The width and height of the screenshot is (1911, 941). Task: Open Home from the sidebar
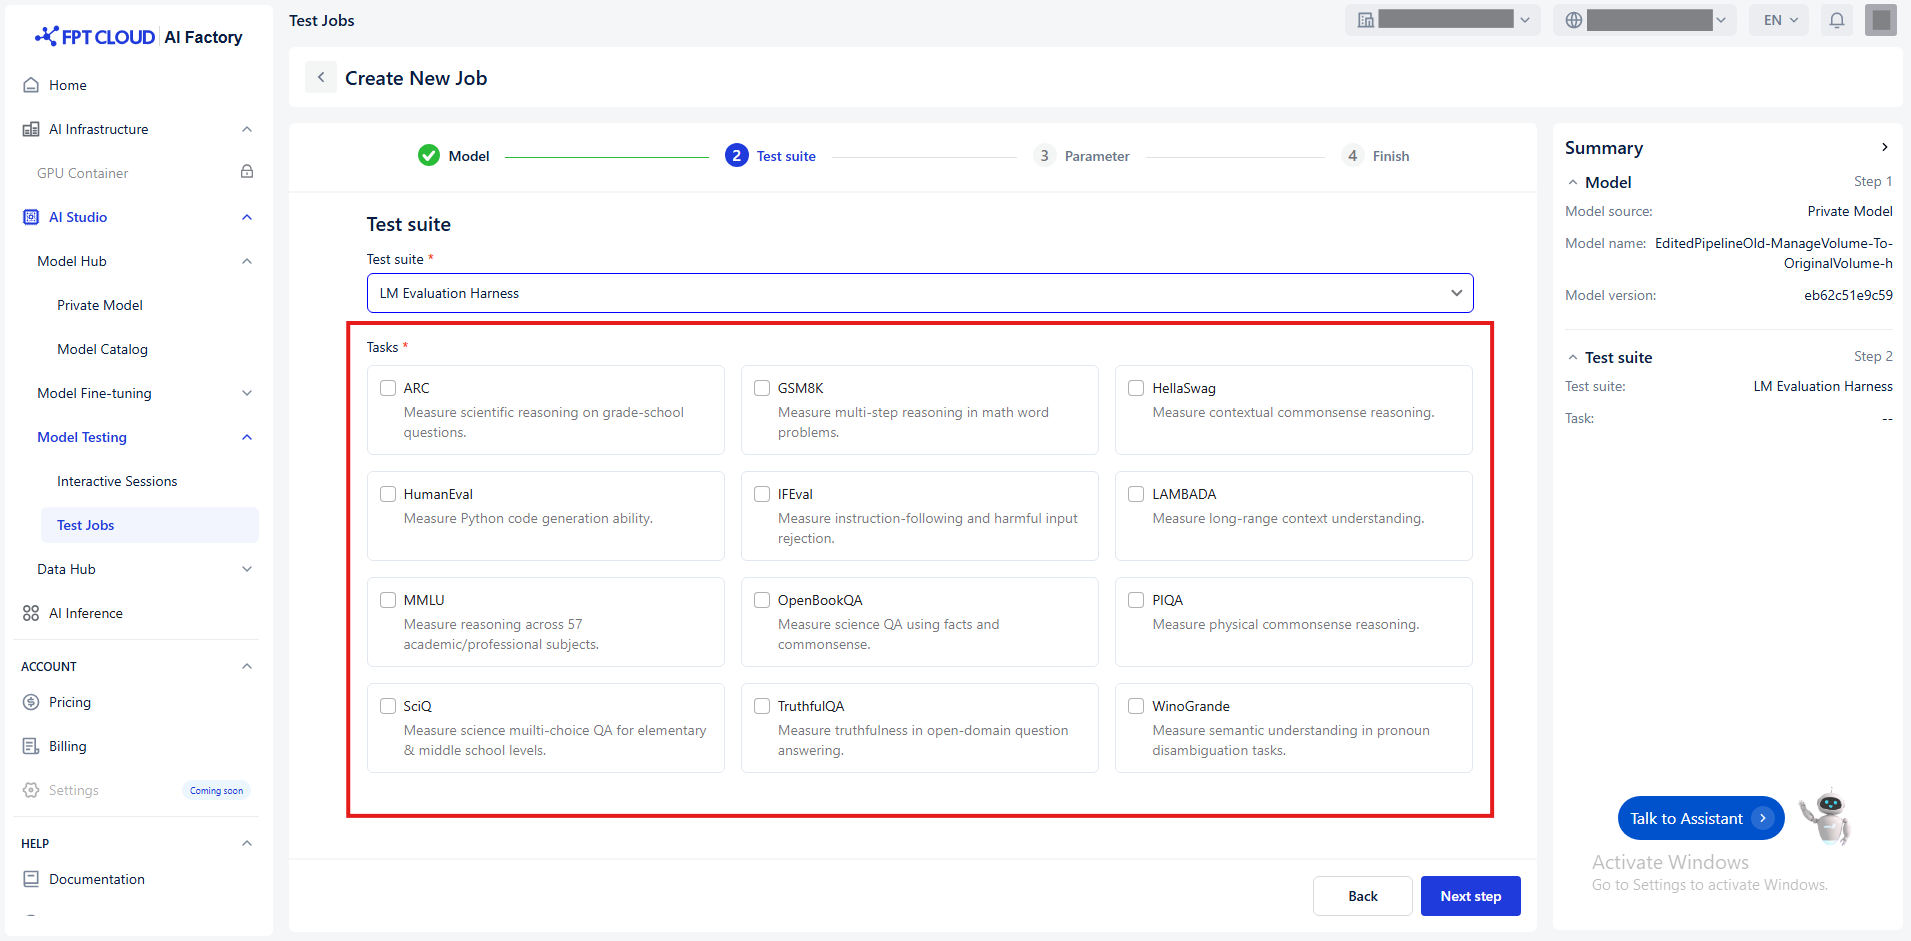67,85
